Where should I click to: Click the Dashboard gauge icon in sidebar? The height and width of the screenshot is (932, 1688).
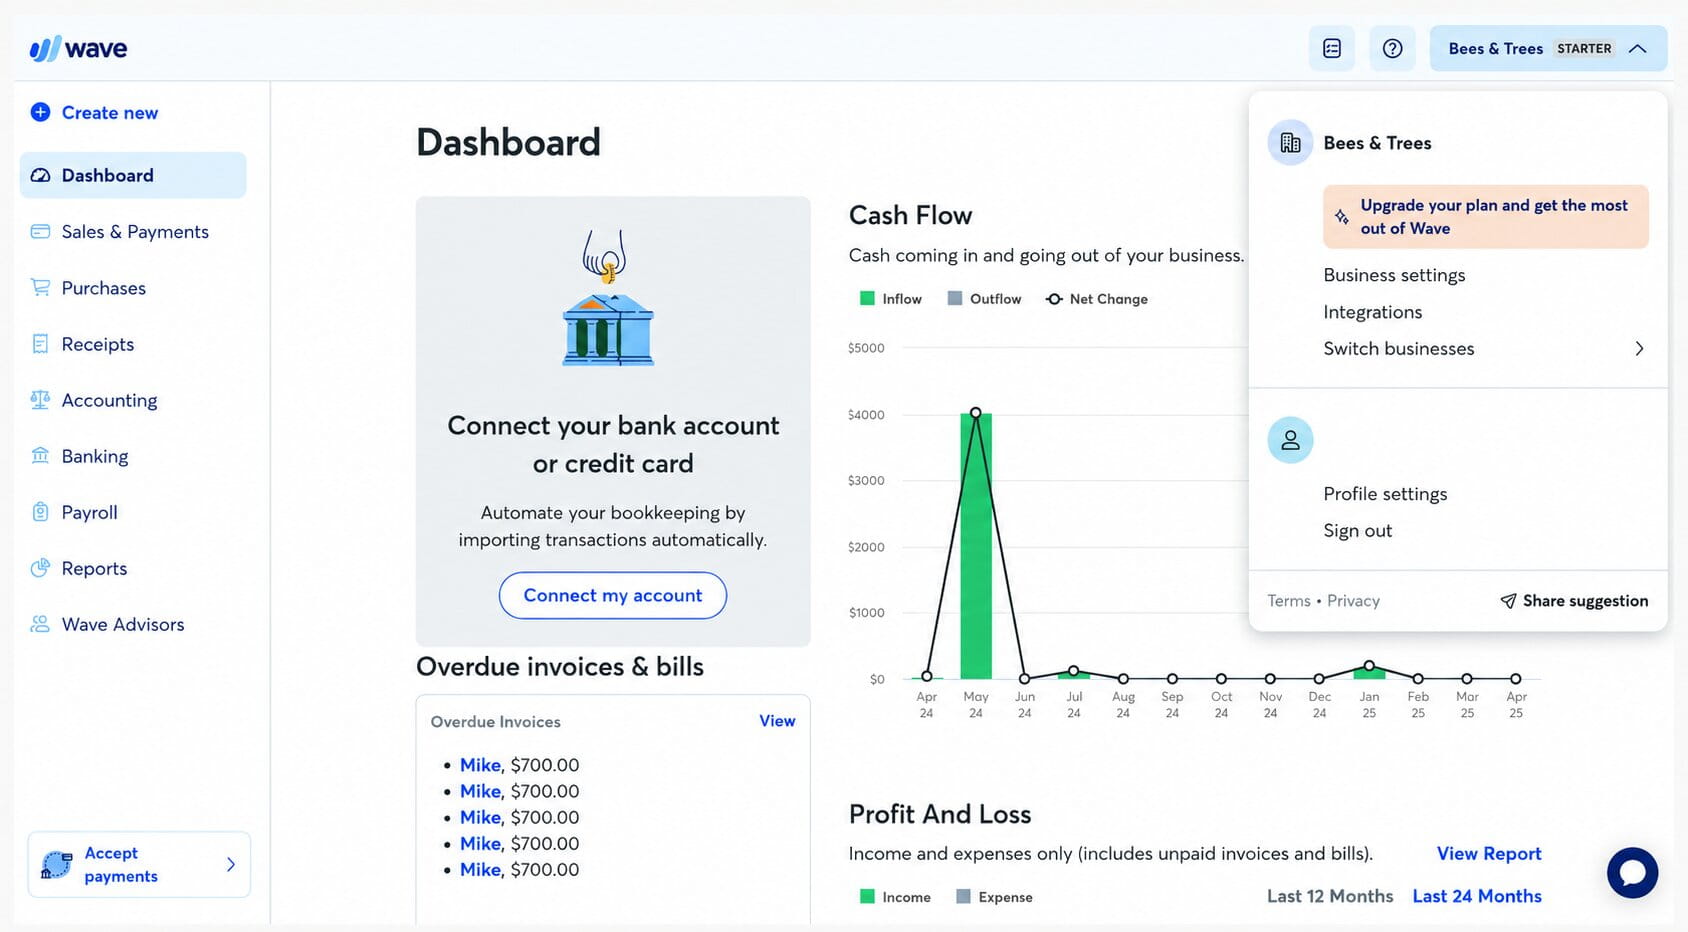pyautogui.click(x=40, y=175)
